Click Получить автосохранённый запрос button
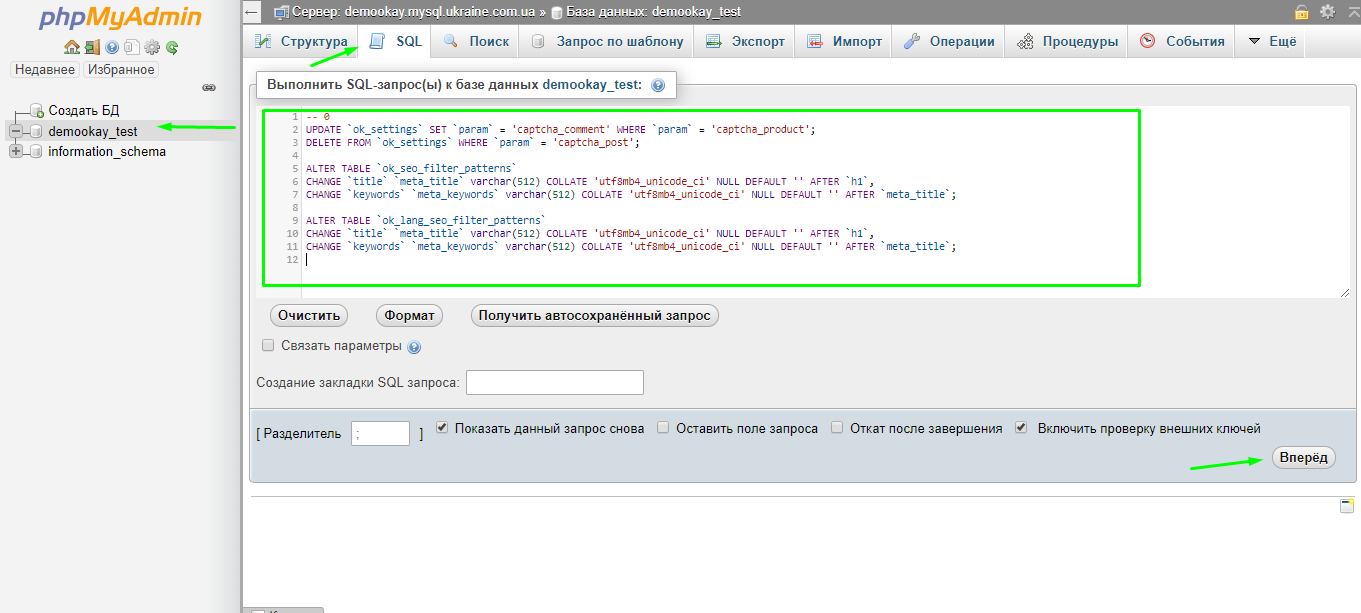This screenshot has width=1361, height=613. click(x=594, y=315)
